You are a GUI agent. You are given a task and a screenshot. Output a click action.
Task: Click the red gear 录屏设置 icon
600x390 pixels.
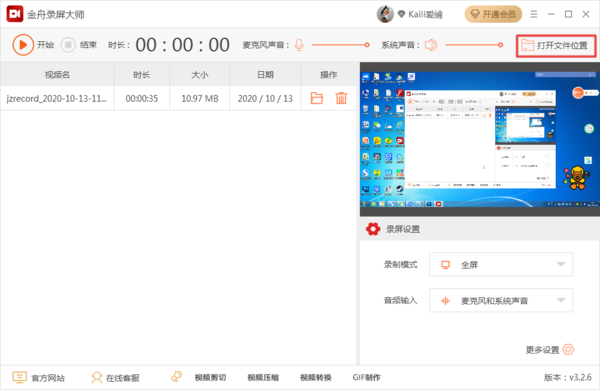[373, 229]
